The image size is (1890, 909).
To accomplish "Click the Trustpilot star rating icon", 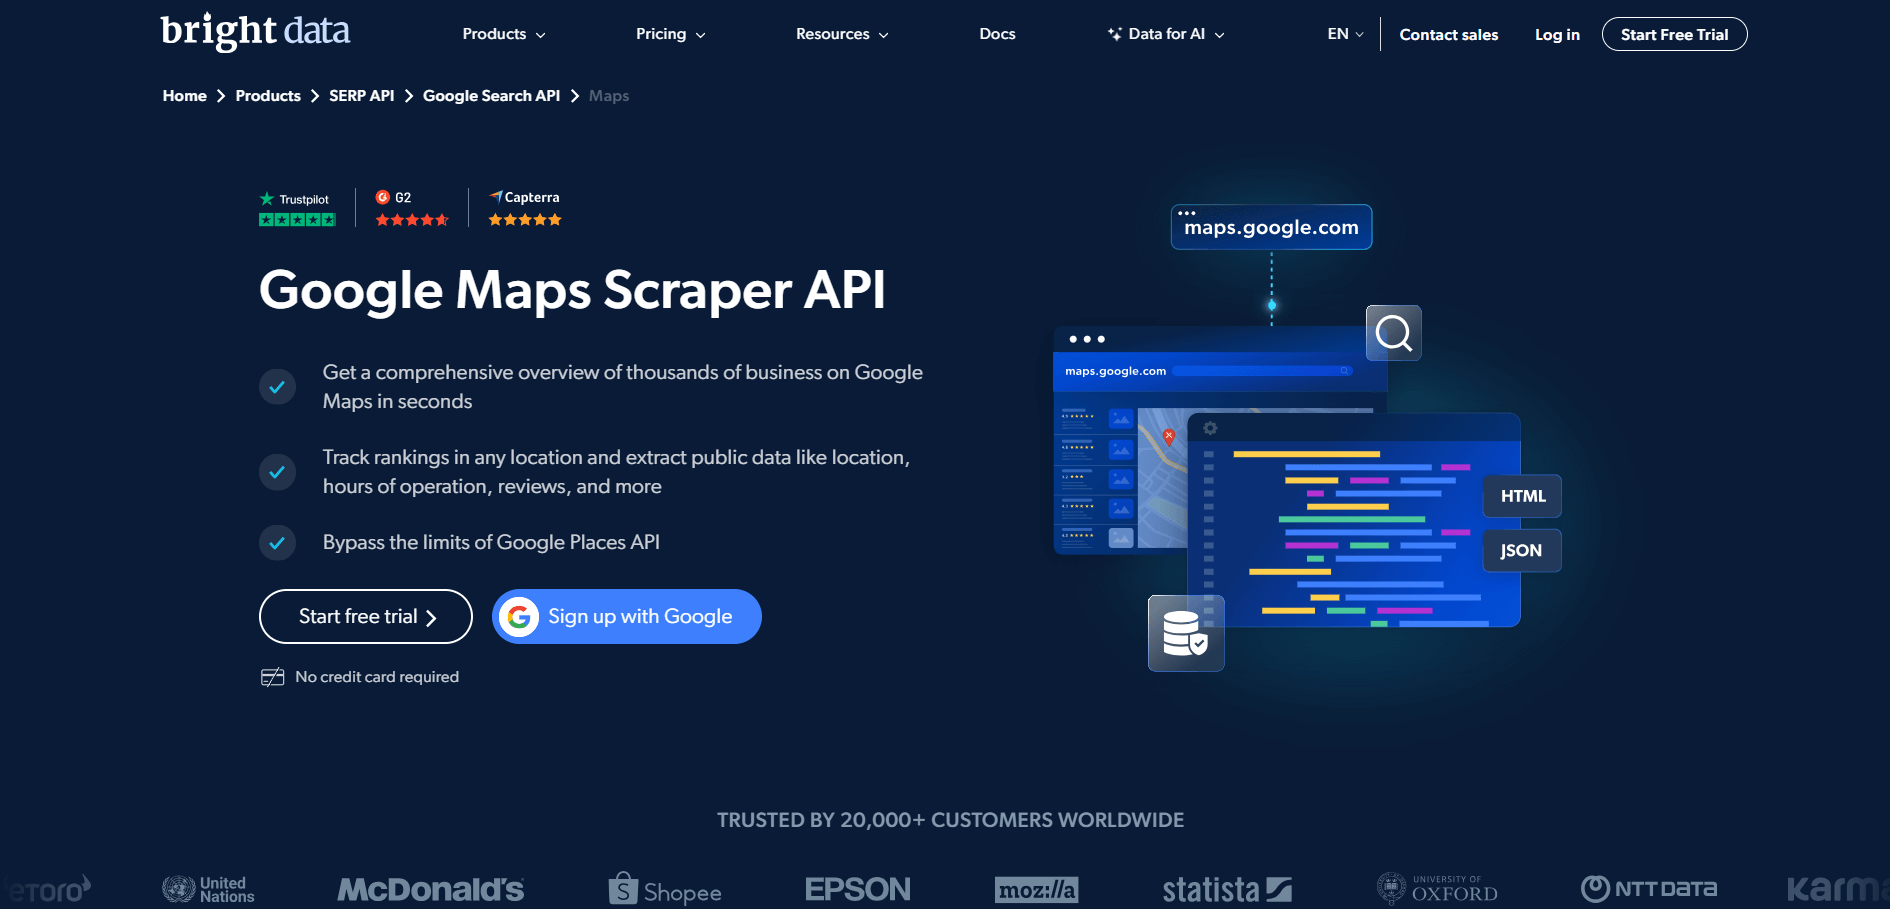I will (x=297, y=218).
